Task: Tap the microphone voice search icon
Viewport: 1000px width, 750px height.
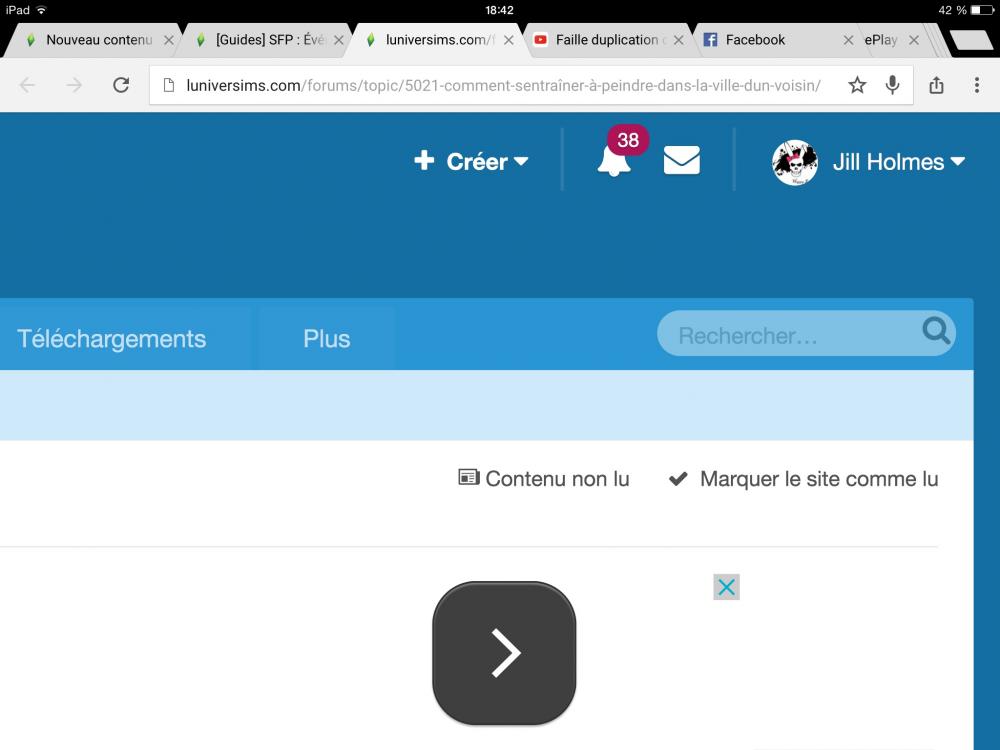Action: [x=892, y=85]
